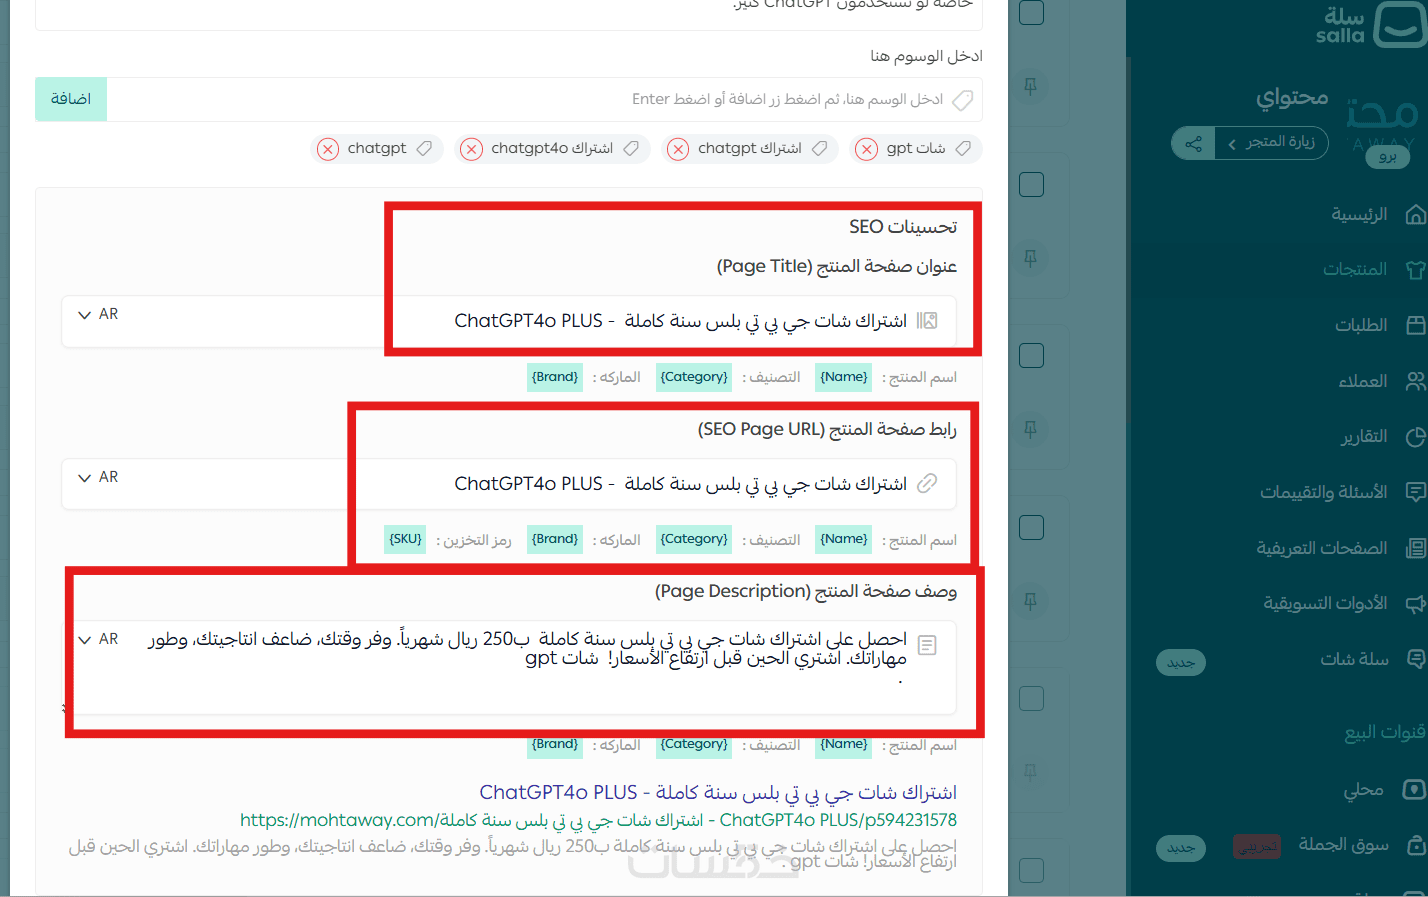Click into the Page Description text area
Viewport: 1428px width, 897px height.
coord(509,667)
